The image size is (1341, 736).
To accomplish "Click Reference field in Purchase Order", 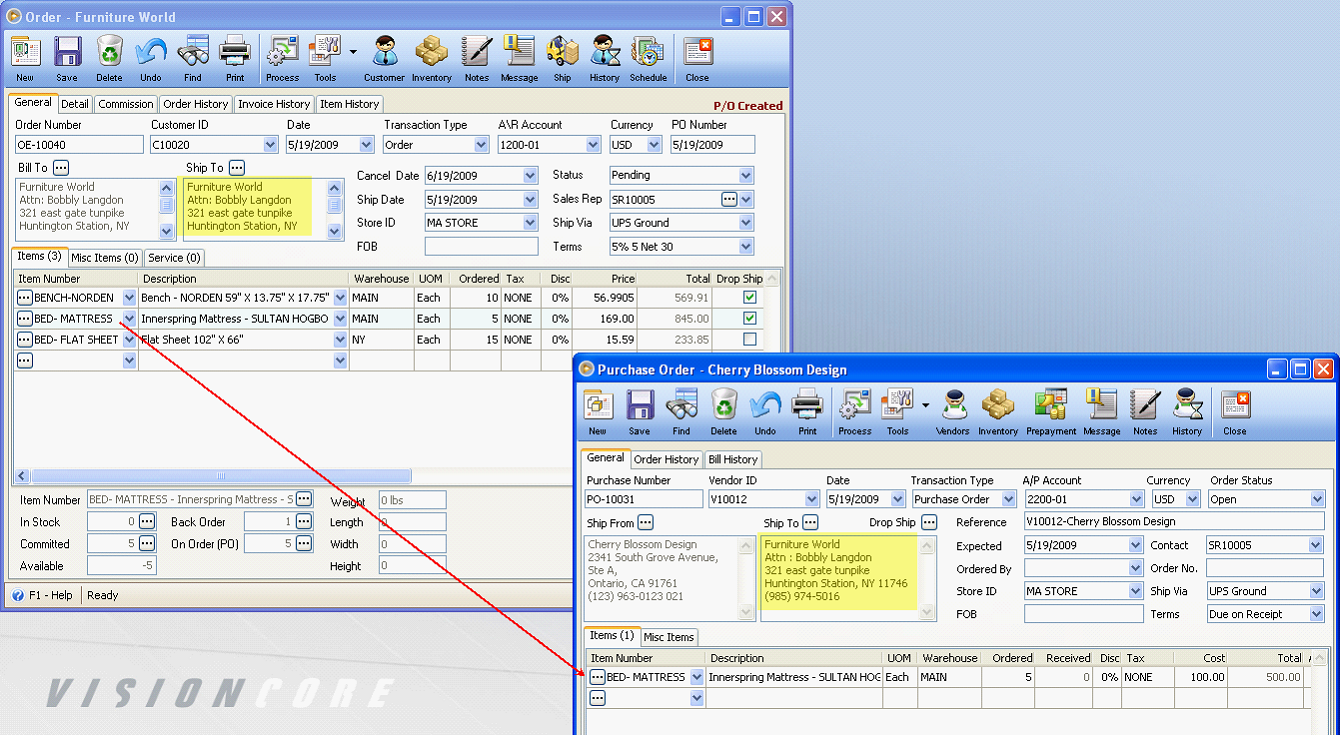I will (1174, 522).
